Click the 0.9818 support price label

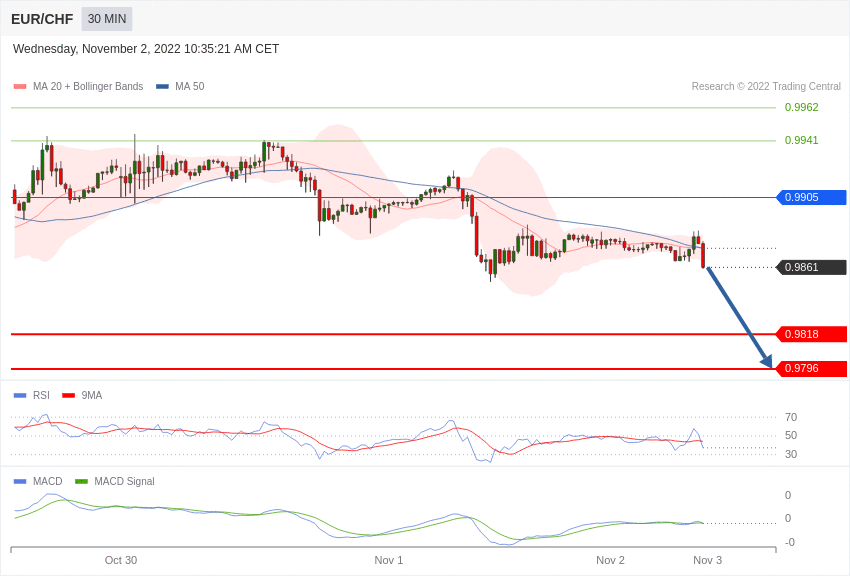(811, 334)
